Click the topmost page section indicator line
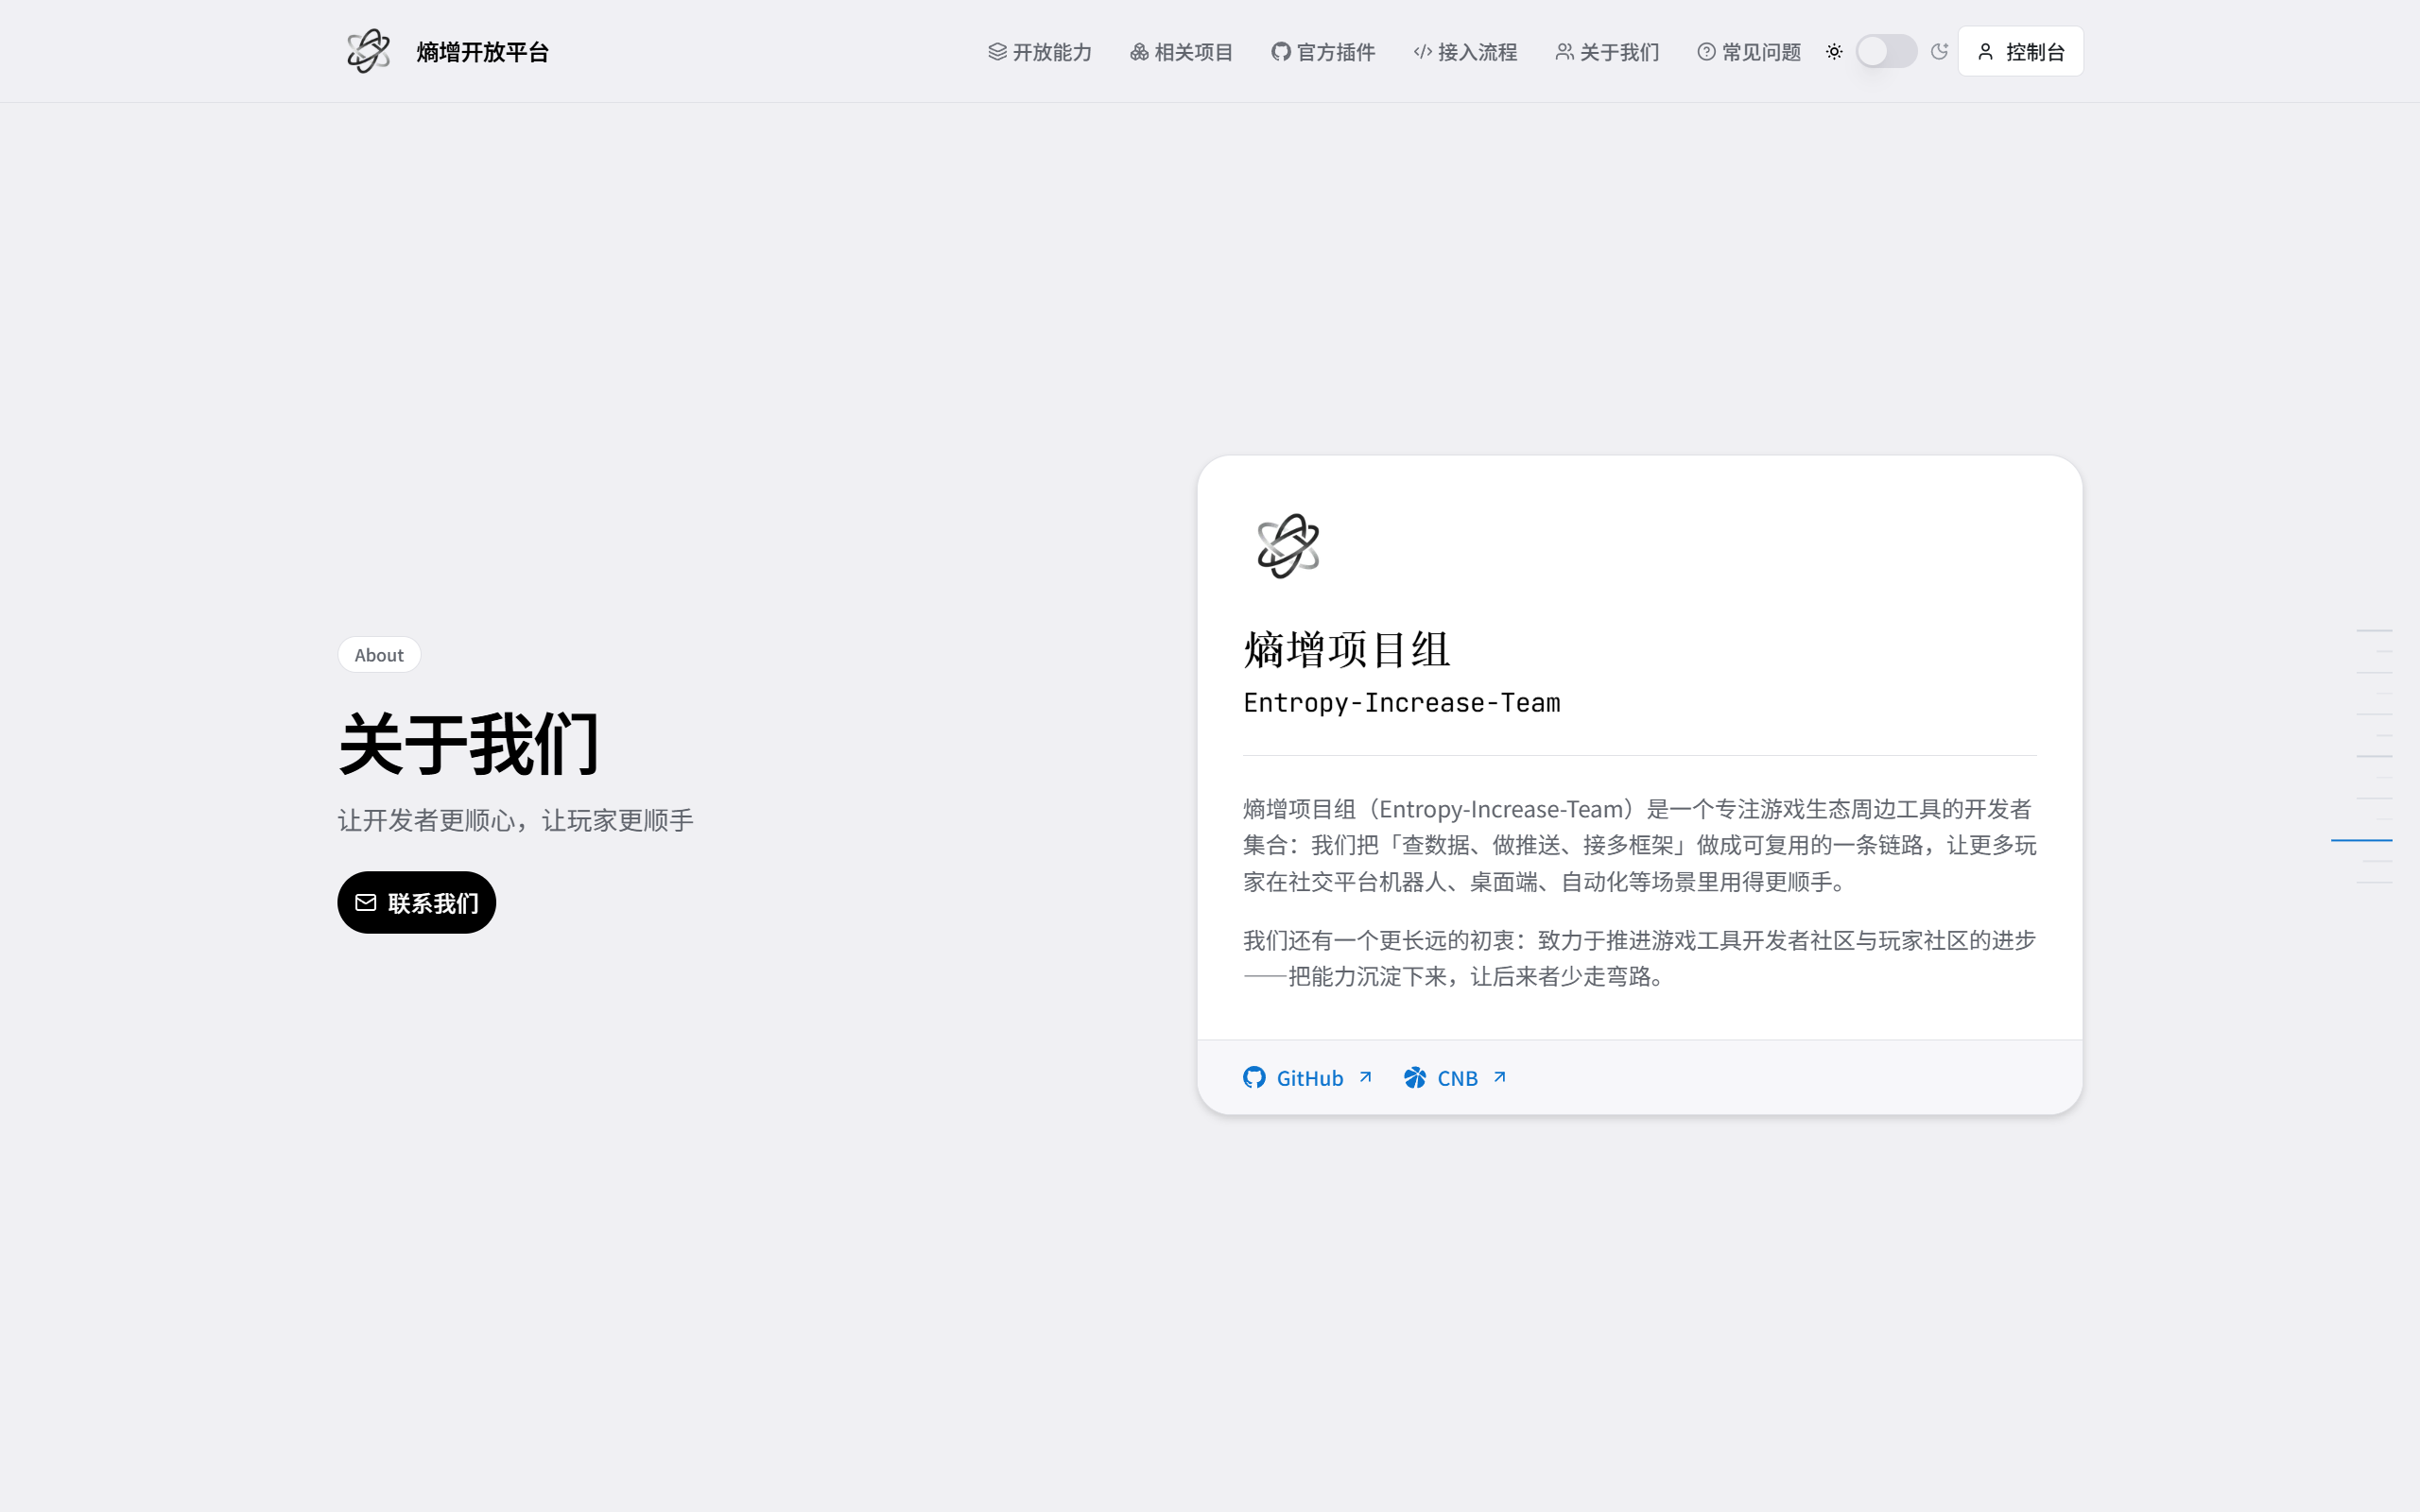Screen dimensions: 2420x1512 coord(2374,630)
